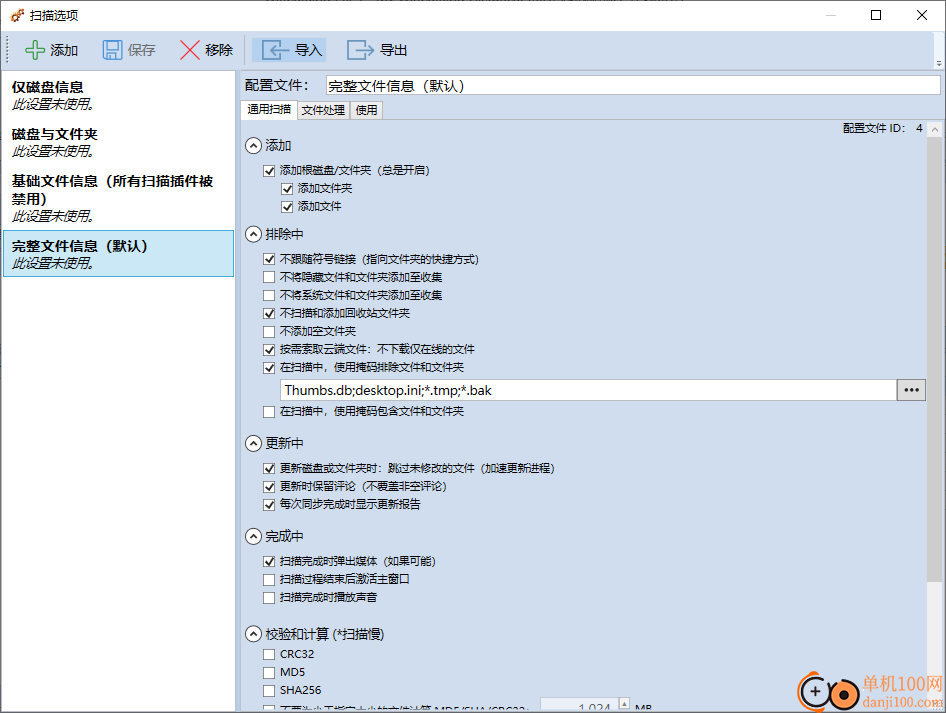This screenshot has height=713, width=946.
Task: Enable the CRC32 checksum checkbox
Action: tap(269, 654)
